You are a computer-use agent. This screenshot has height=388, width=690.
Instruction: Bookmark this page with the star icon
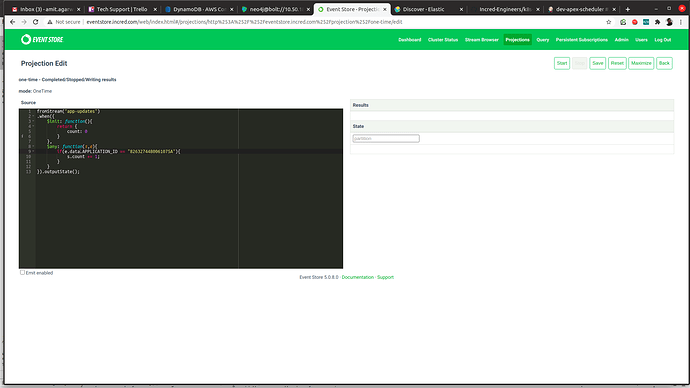609,22
